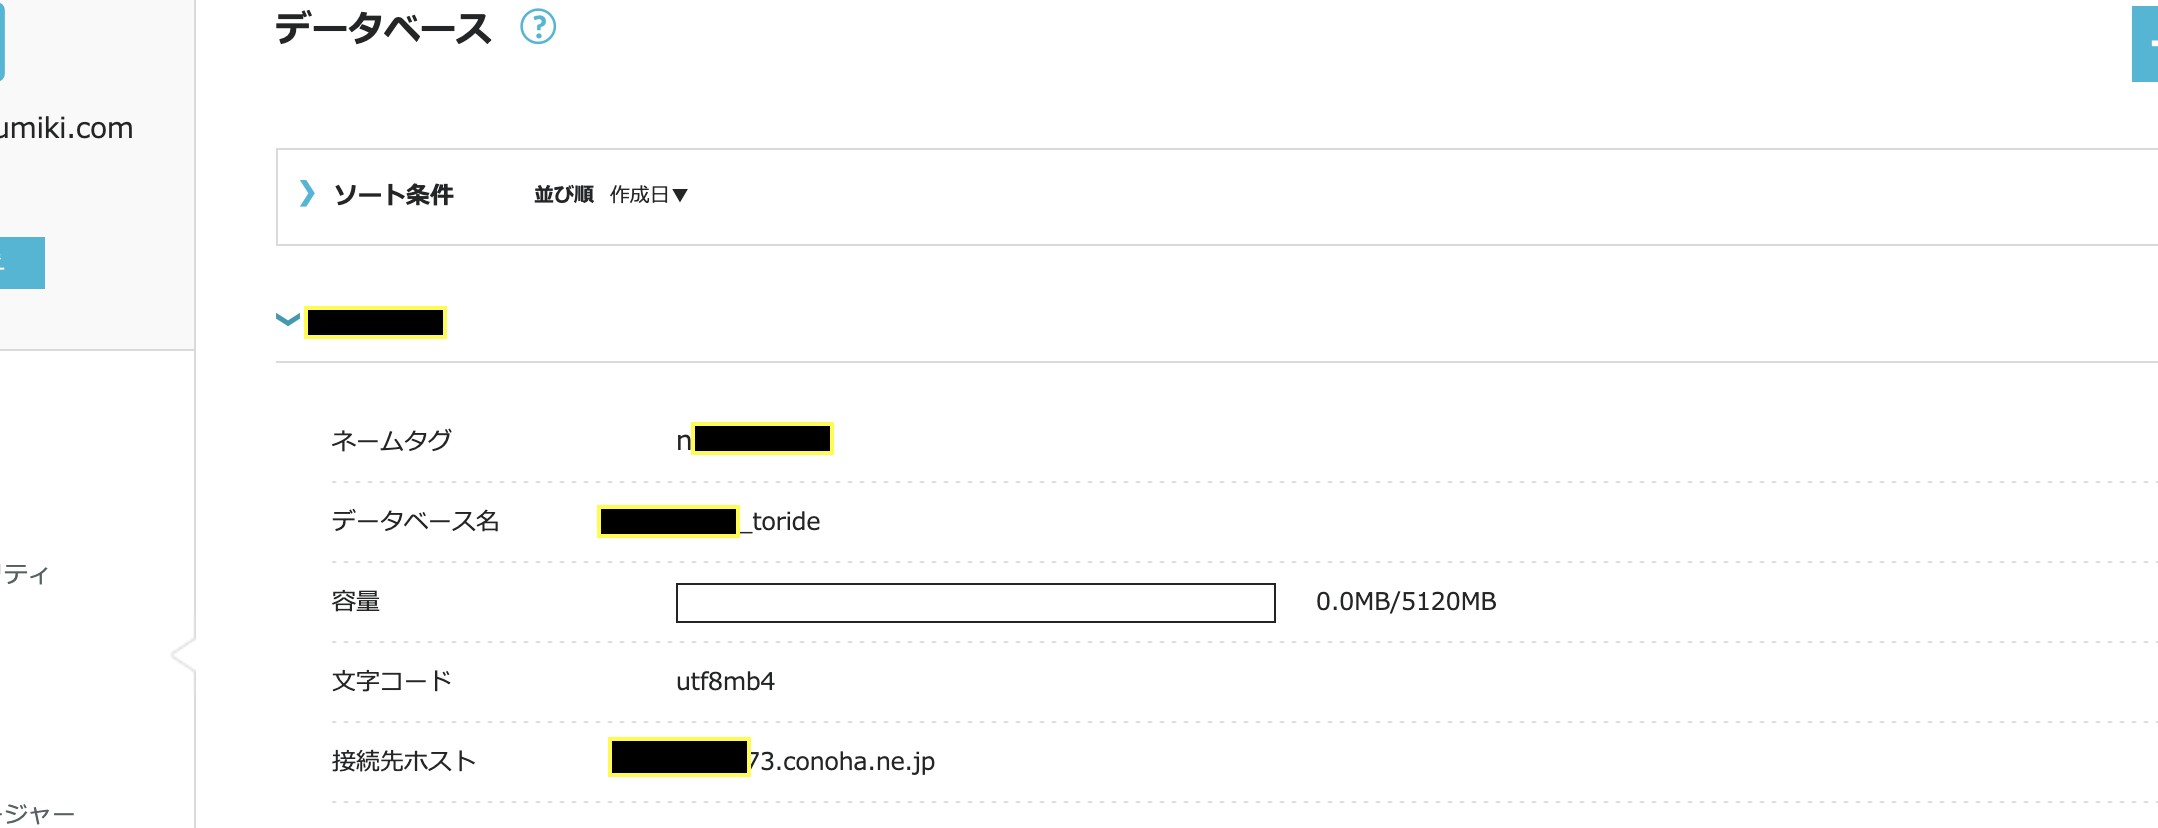Select the redacted database name header
Screen dimensions: 2158x828
pyautogui.click(x=375, y=322)
